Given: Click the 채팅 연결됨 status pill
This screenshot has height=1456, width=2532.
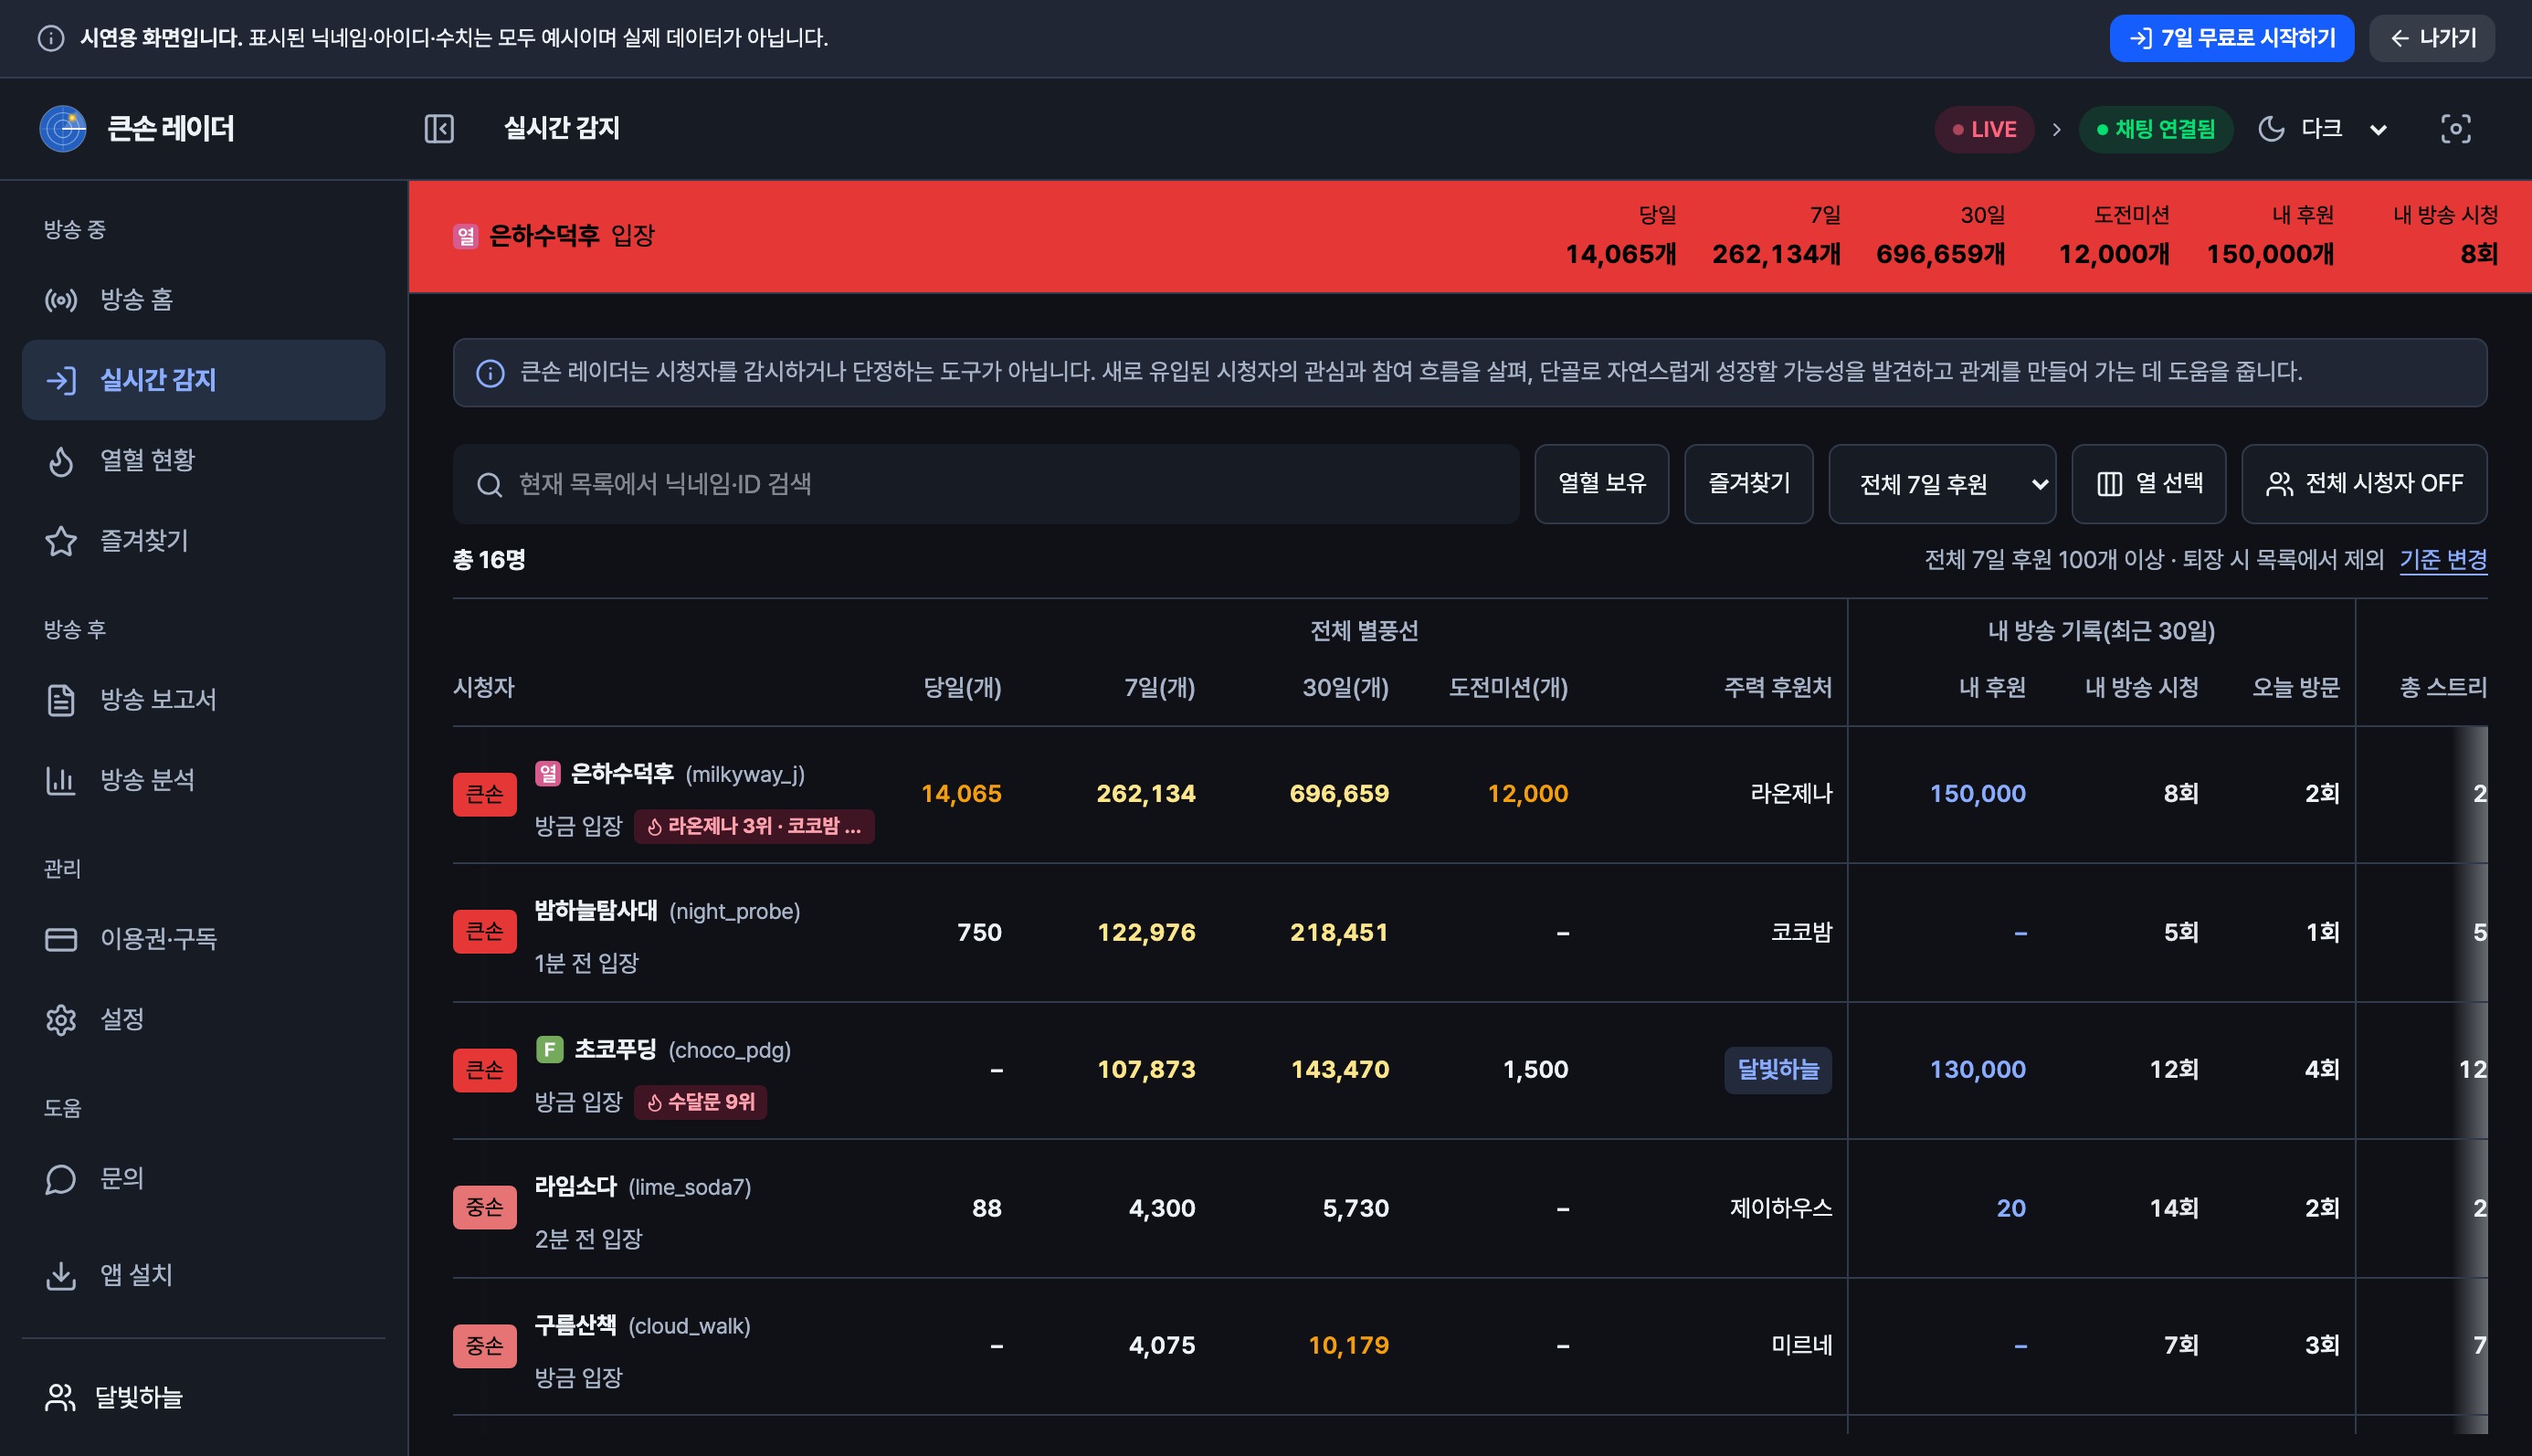Looking at the screenshot, I should point(2155,130).
